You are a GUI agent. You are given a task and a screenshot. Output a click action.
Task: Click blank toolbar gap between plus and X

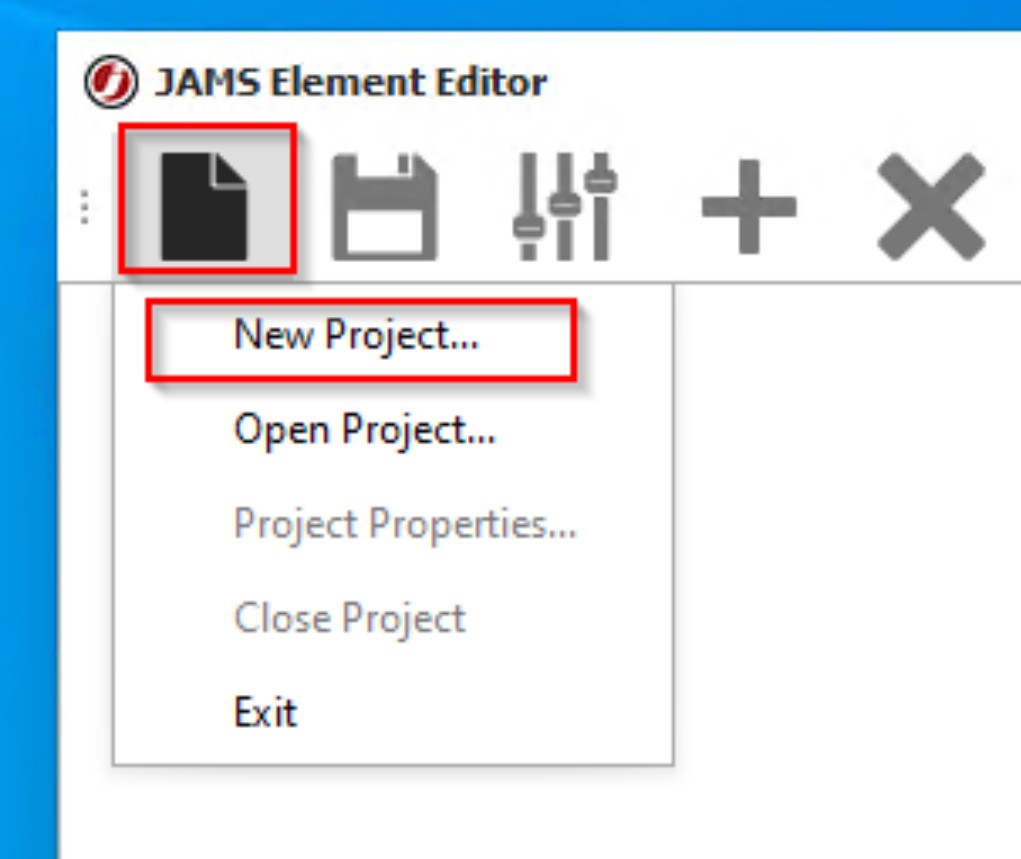coord(838,207)
